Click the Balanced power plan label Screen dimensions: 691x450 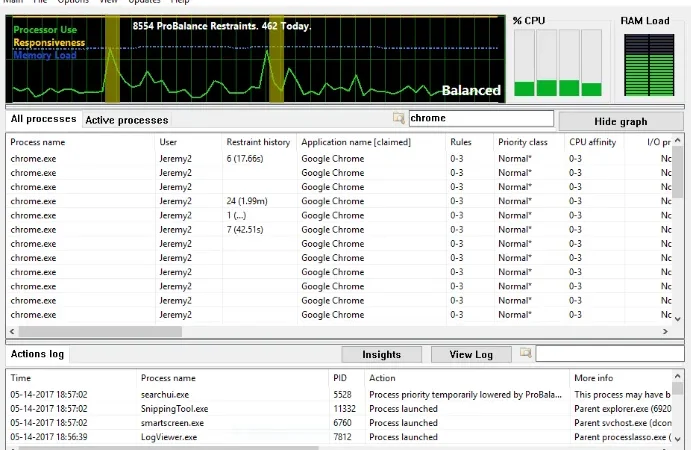point(471,90)
